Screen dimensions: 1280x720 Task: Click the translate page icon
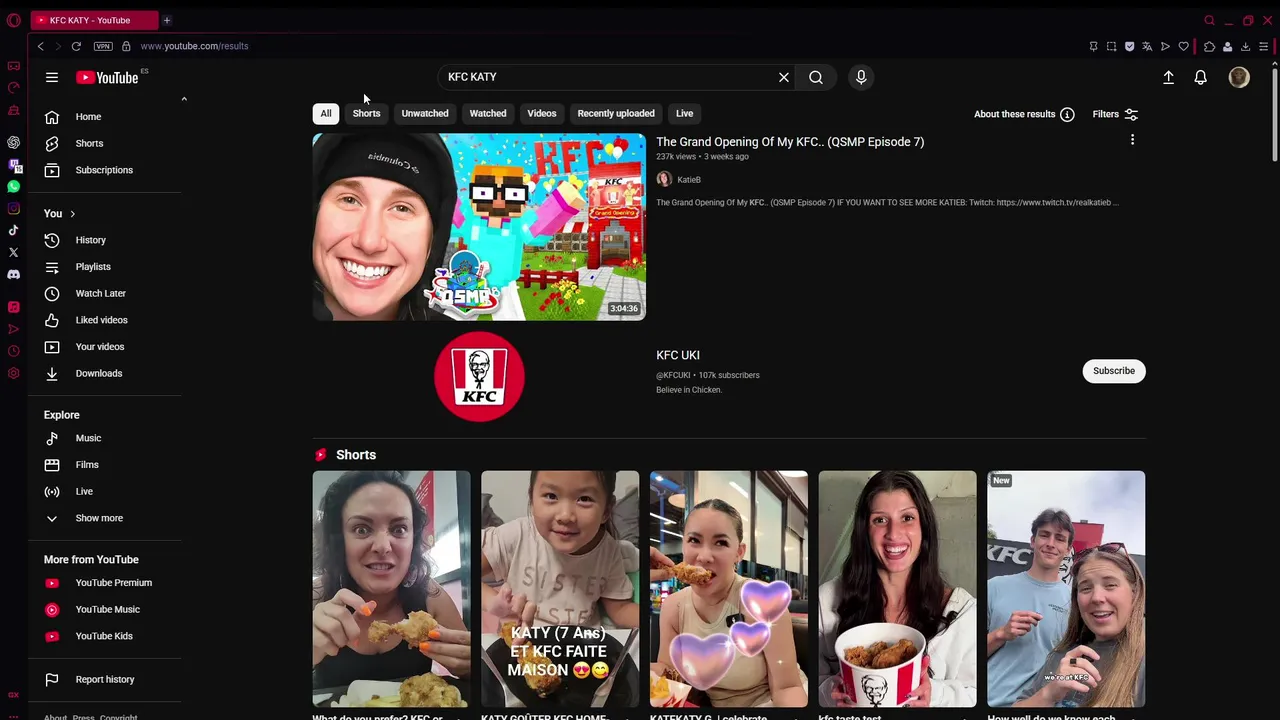pos(1147,46)
